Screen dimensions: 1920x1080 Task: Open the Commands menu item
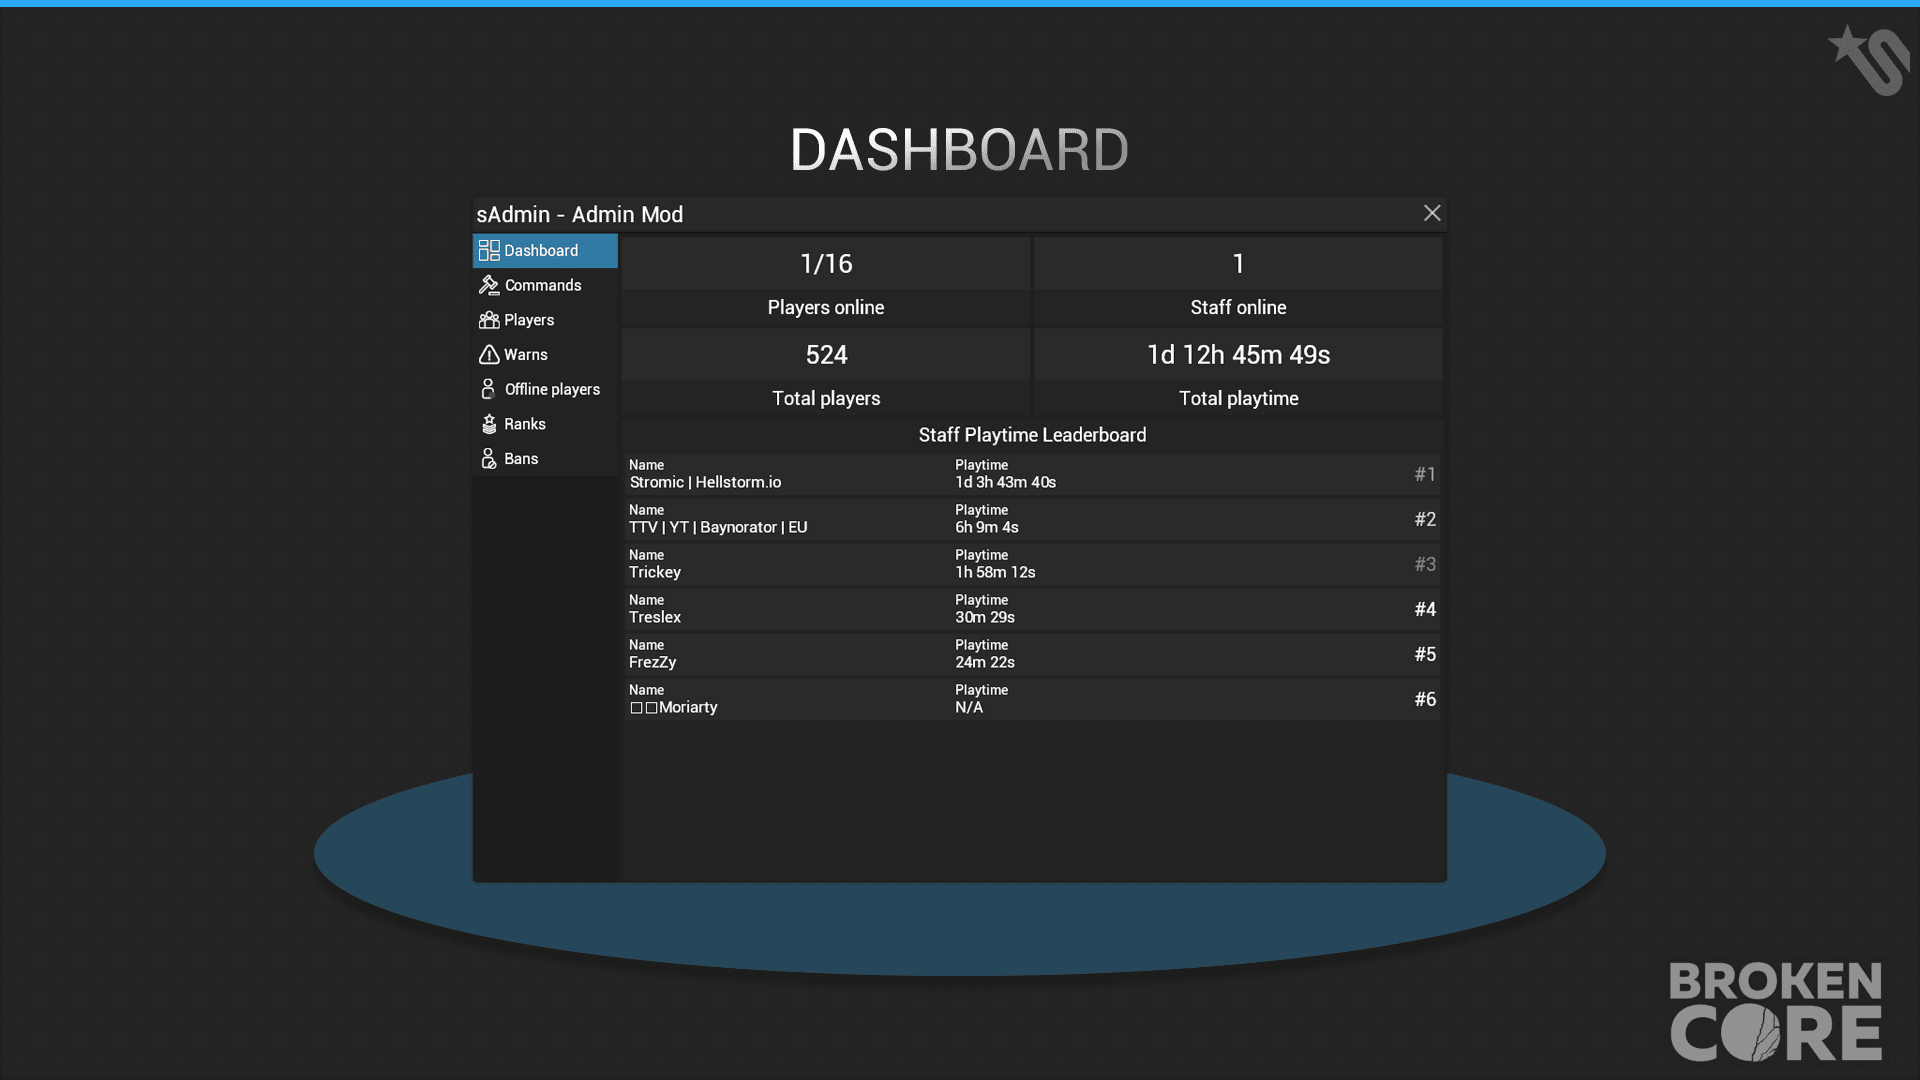545,285
